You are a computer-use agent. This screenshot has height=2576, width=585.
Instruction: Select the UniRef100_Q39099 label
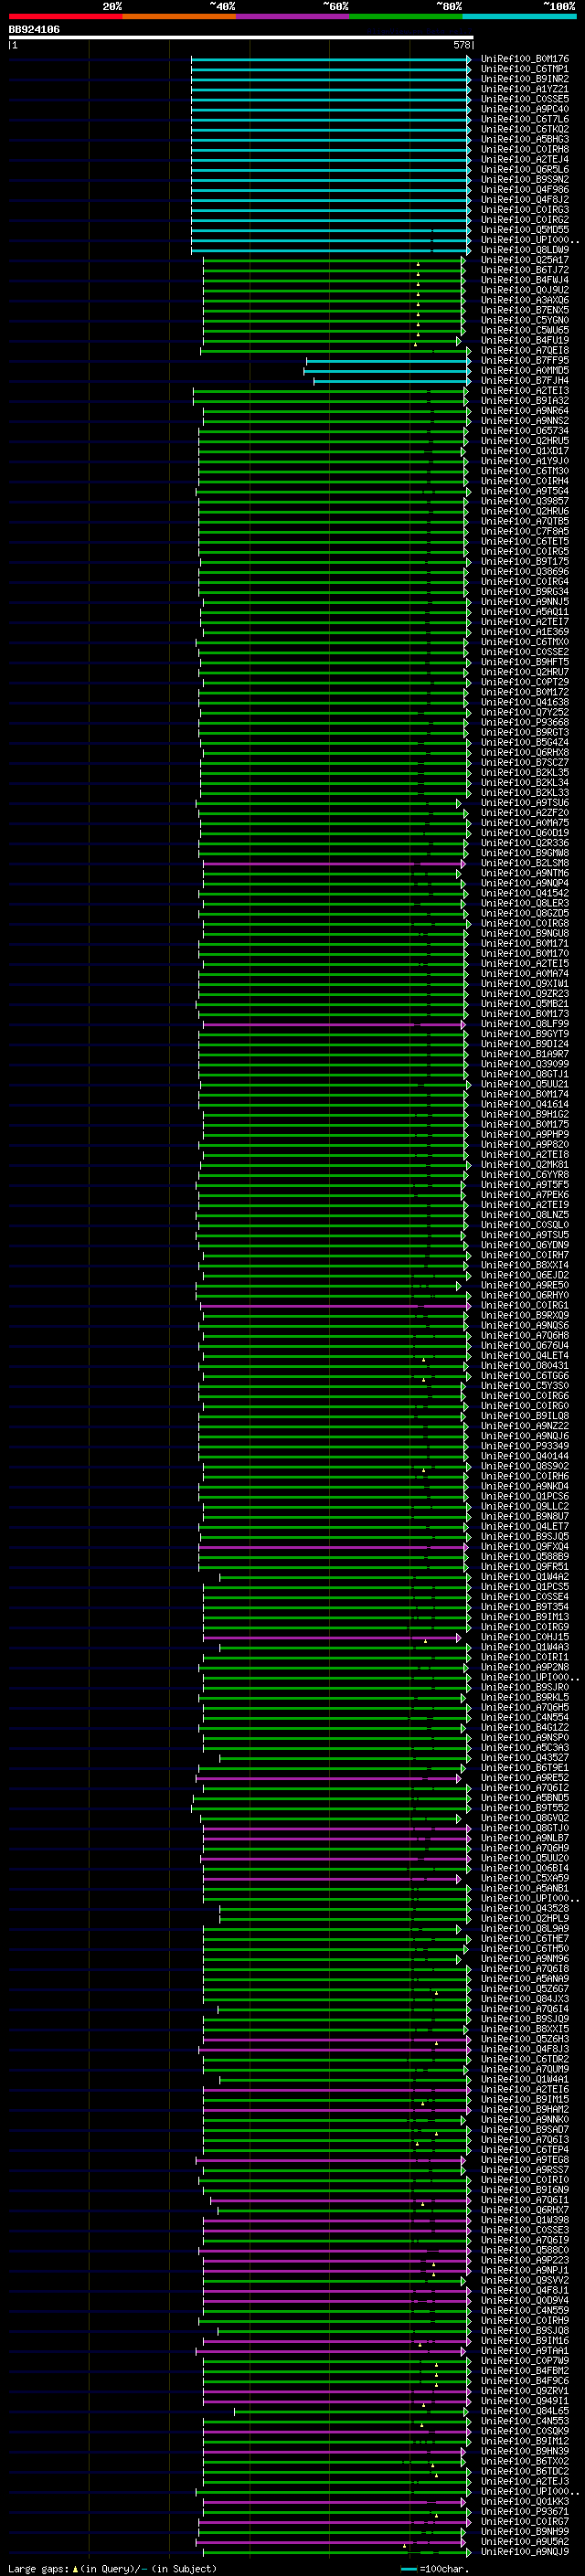(x=524, y=1064)
